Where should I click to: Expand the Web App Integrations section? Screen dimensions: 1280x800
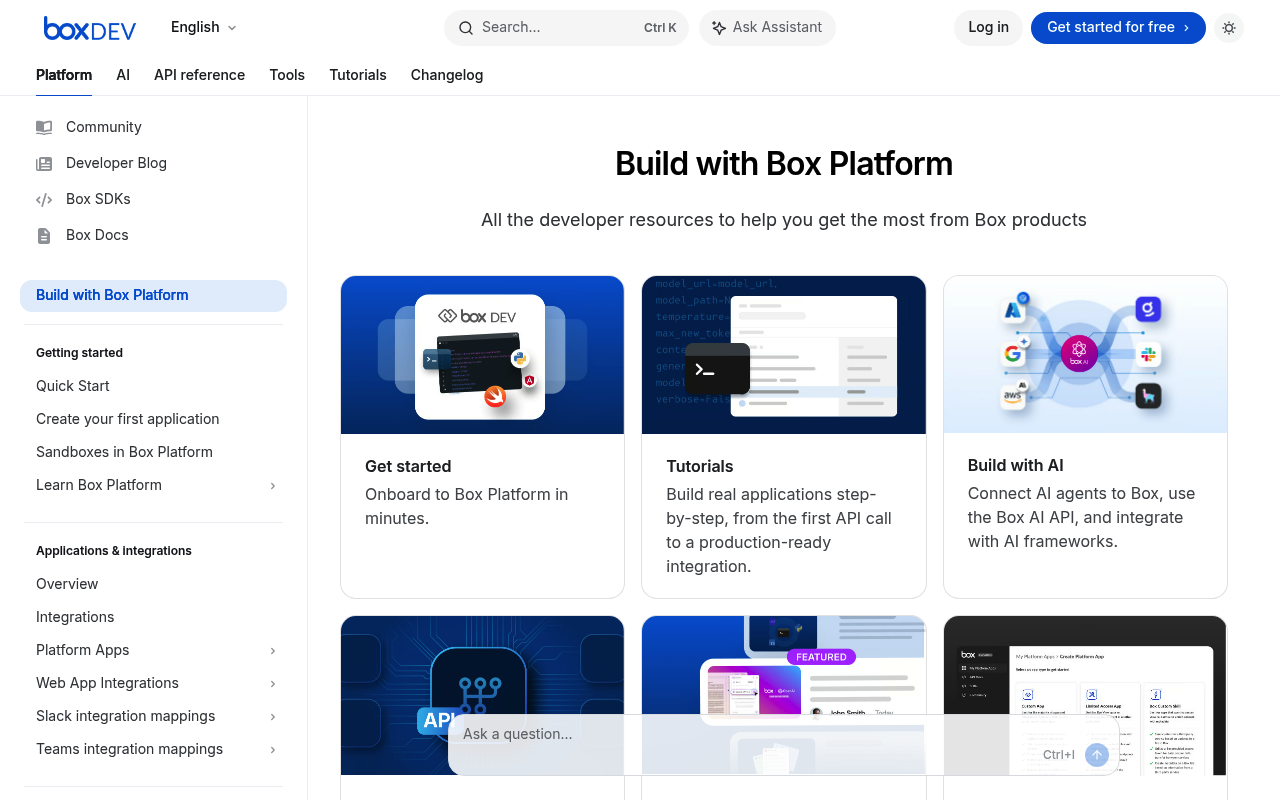[273, 684]
